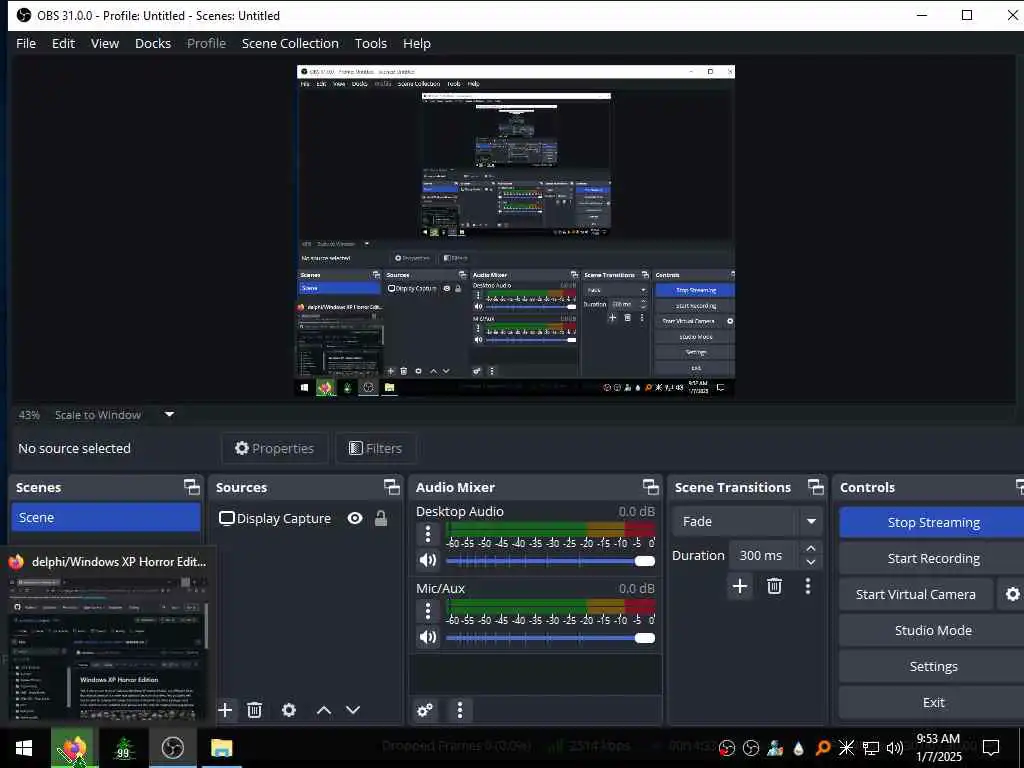Add a transition with plus icon
Screen dimensions: 1024x768
pyautogui.click(x=740, y=586)
